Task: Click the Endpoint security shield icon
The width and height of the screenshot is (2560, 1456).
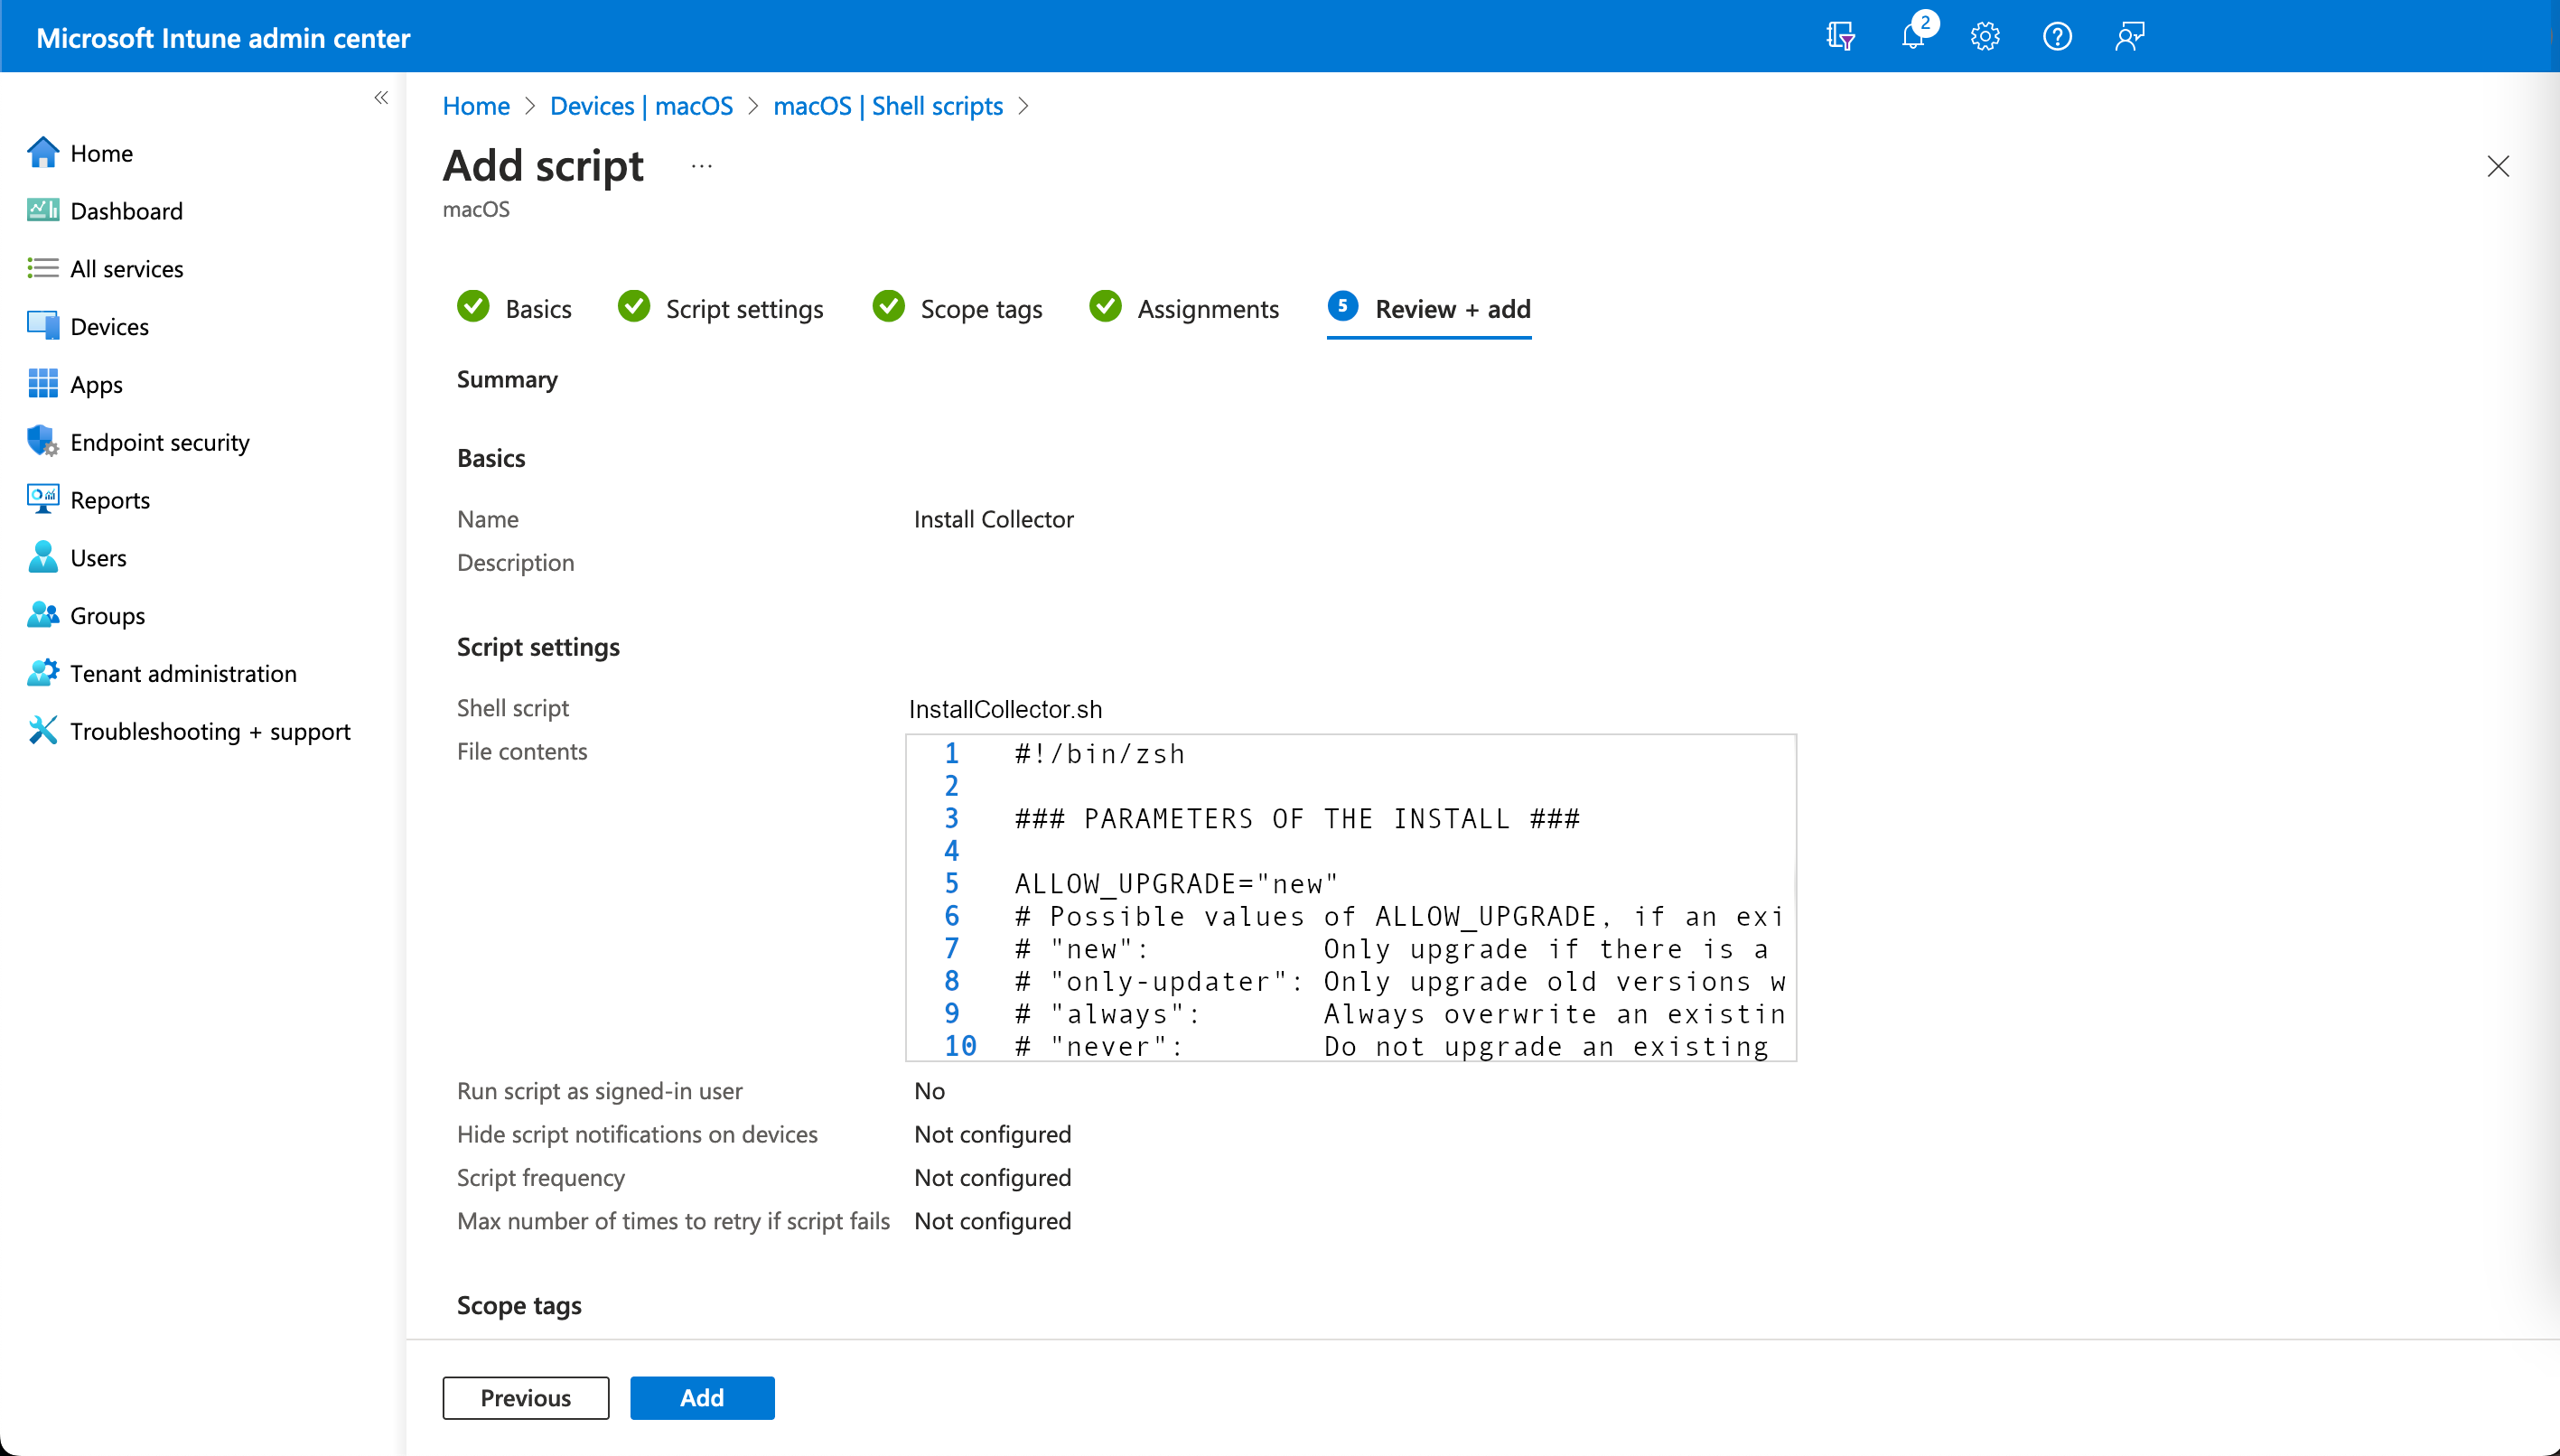Action: pyautogui.click(x=42, y=441)
